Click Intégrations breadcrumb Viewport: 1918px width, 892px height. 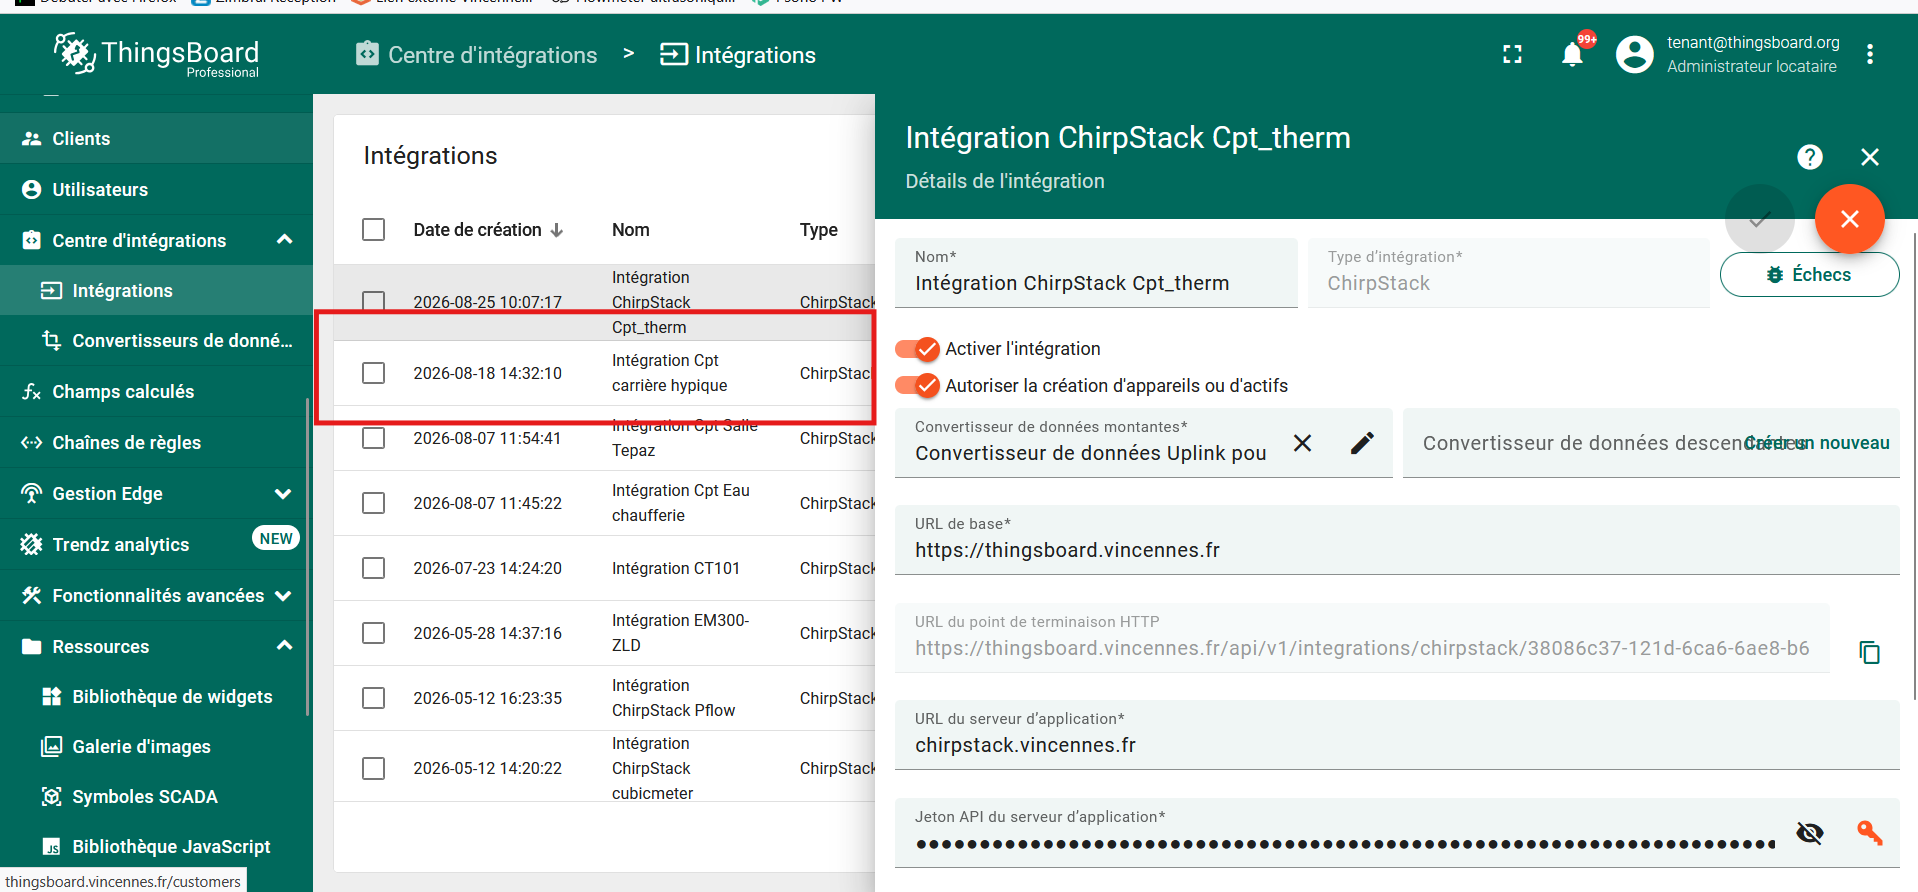[738, 55]
